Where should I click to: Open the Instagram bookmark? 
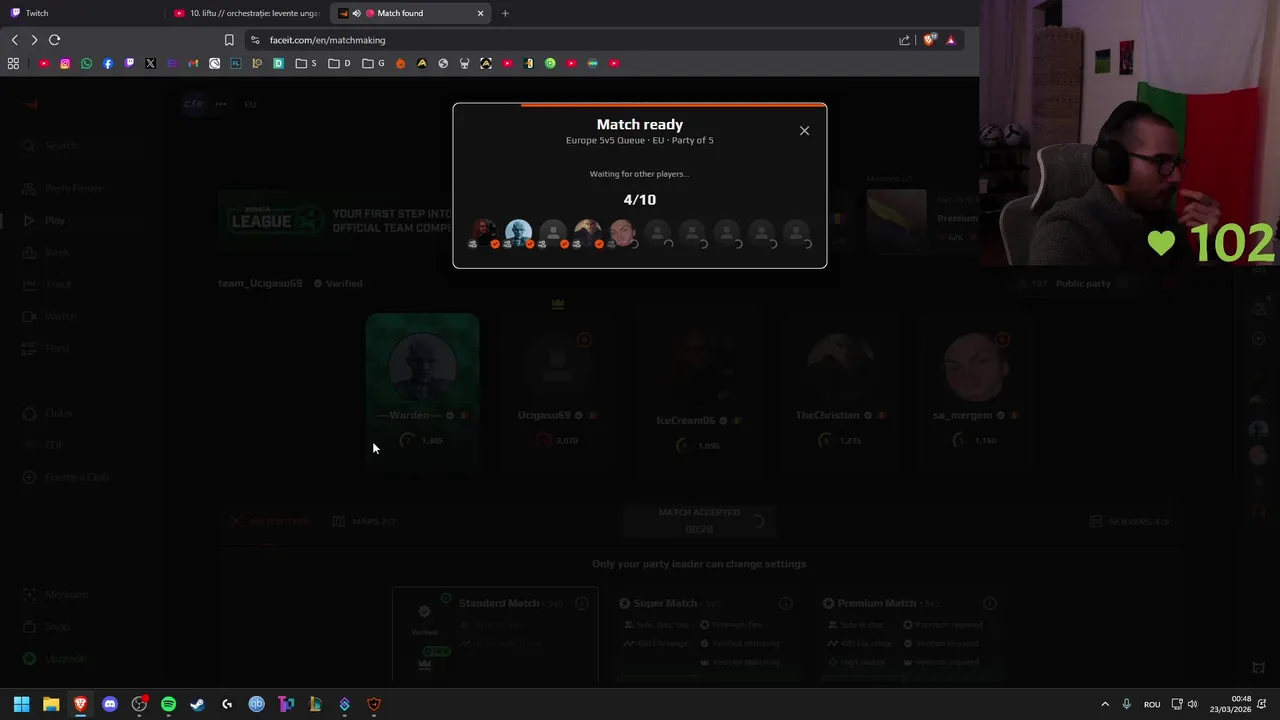(65, 63)
